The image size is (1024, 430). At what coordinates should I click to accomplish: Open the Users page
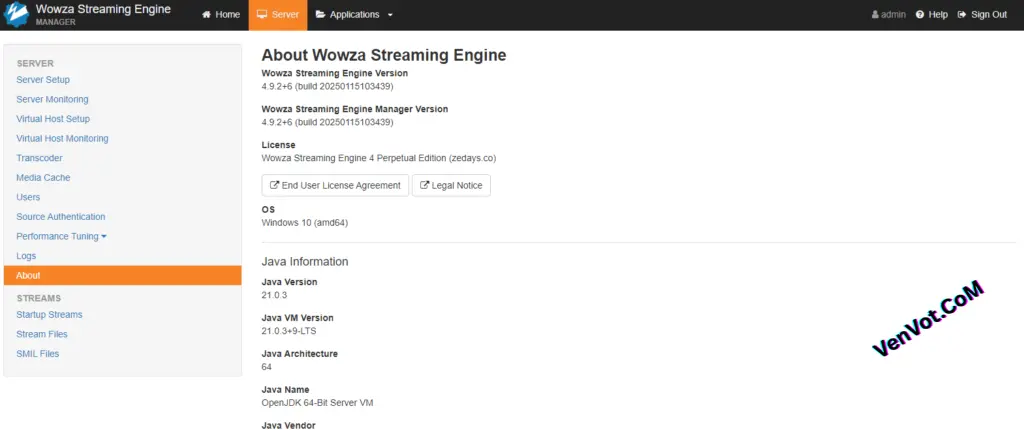pyautogui.click(x=28, y=197)
